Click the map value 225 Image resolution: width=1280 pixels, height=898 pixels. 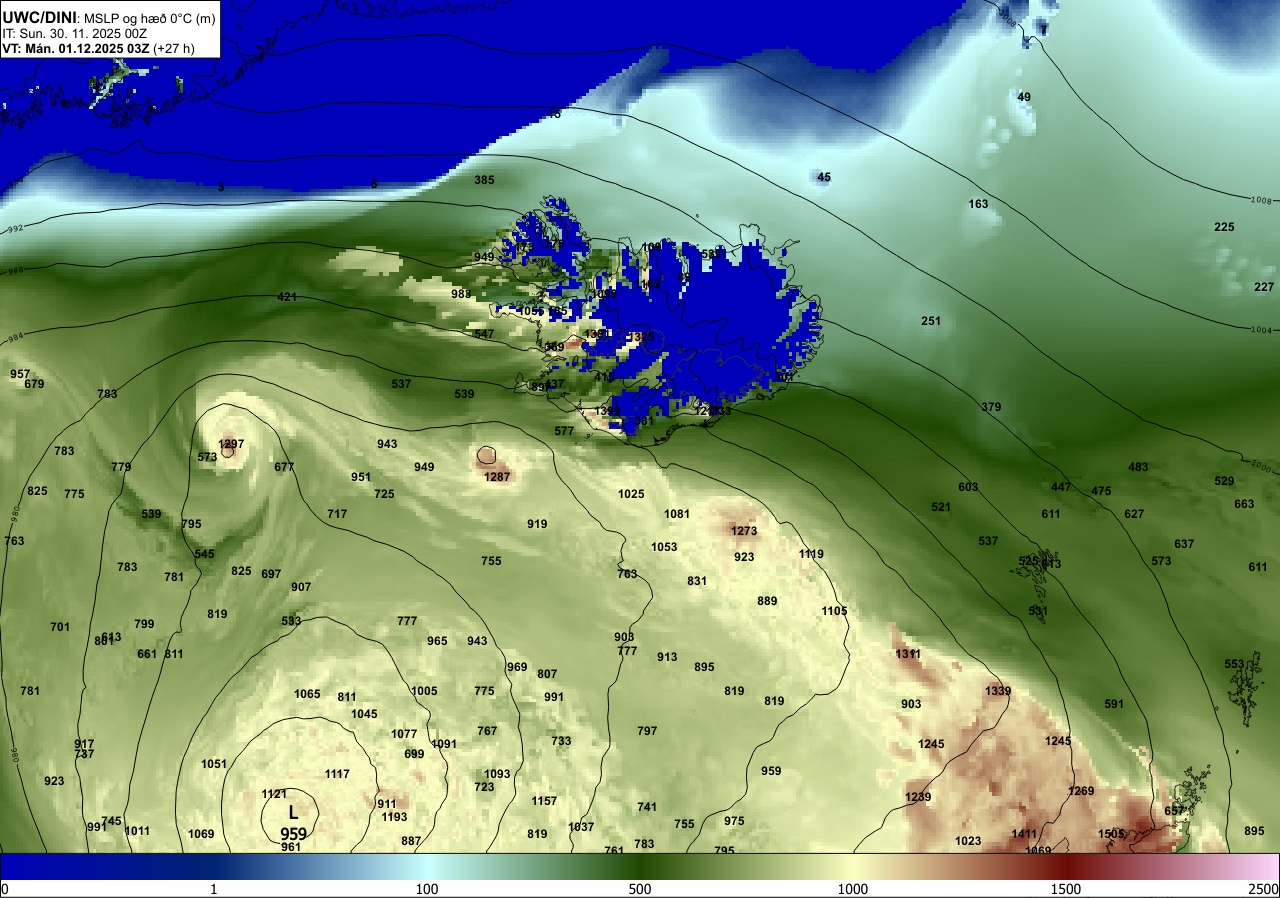[x=1224, y=227]
